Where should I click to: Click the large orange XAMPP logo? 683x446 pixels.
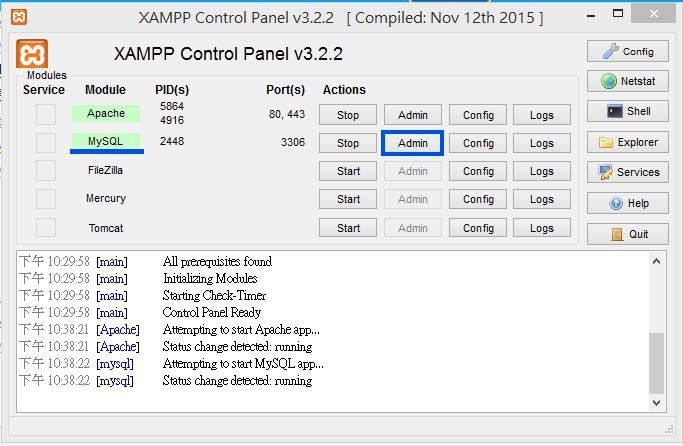(32, 54)
